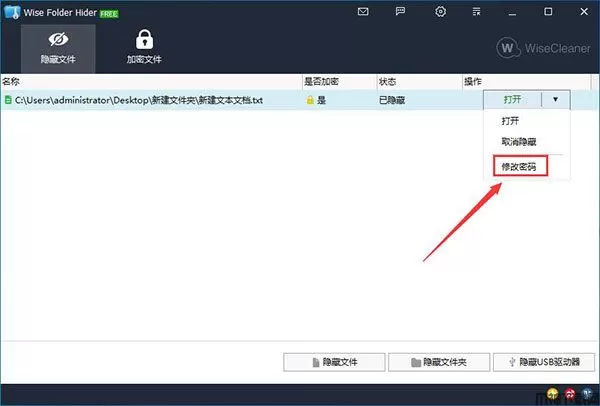Click the 隐藏USB驱动器 button
This screenshot has height=406, width=600.
tap(544, 362)
